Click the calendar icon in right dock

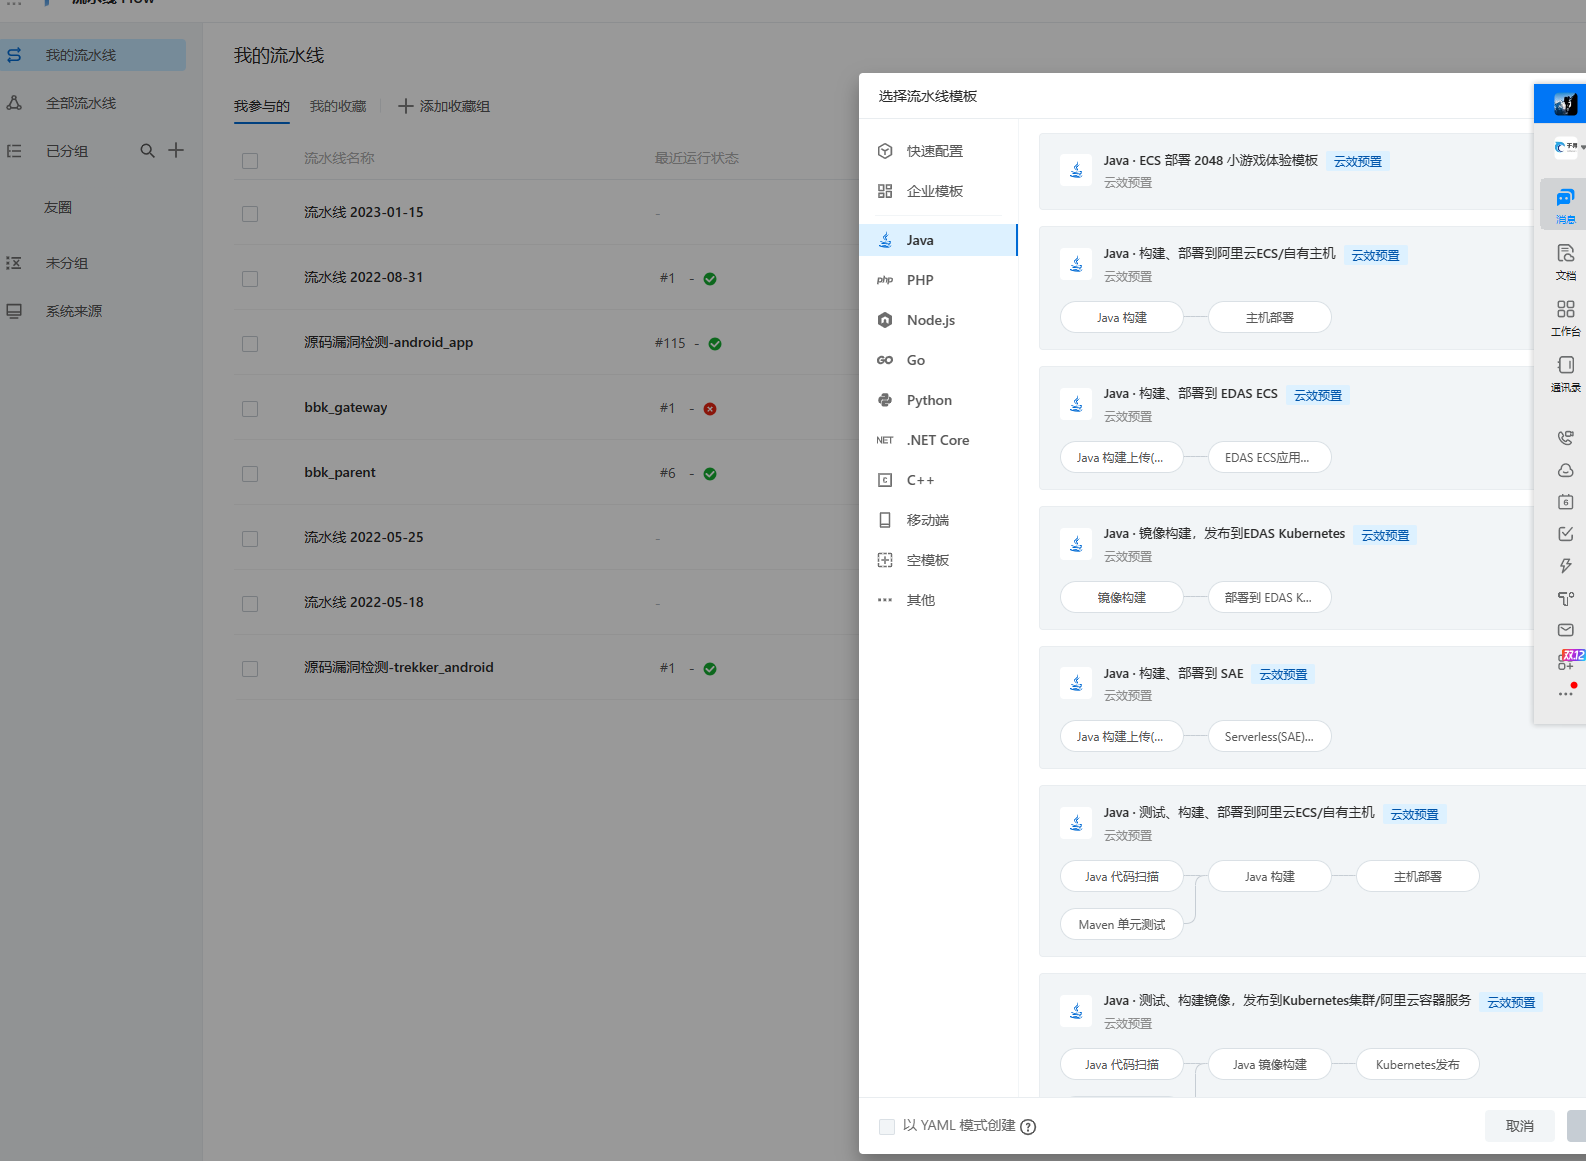tap(1566, 502)
